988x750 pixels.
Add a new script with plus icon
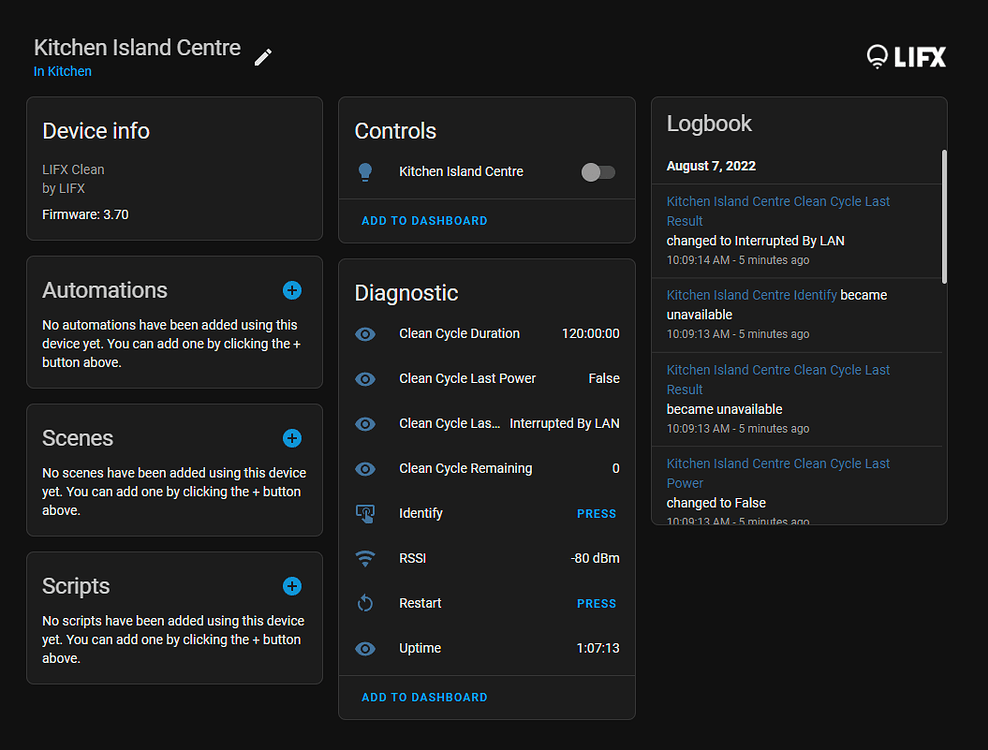(x=292, y=586)
